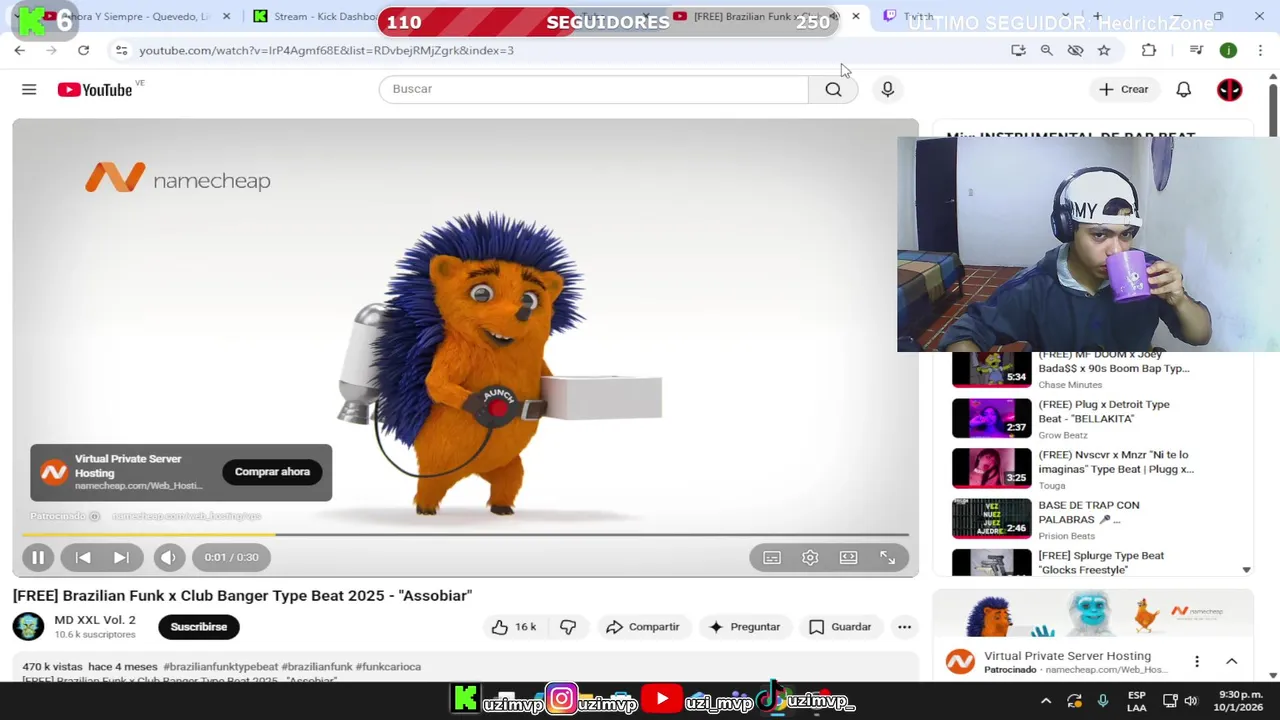The image size is (1280, 720).
Task: Close the Ahora Y Siempre tab
Action: [x=227, y=16]
